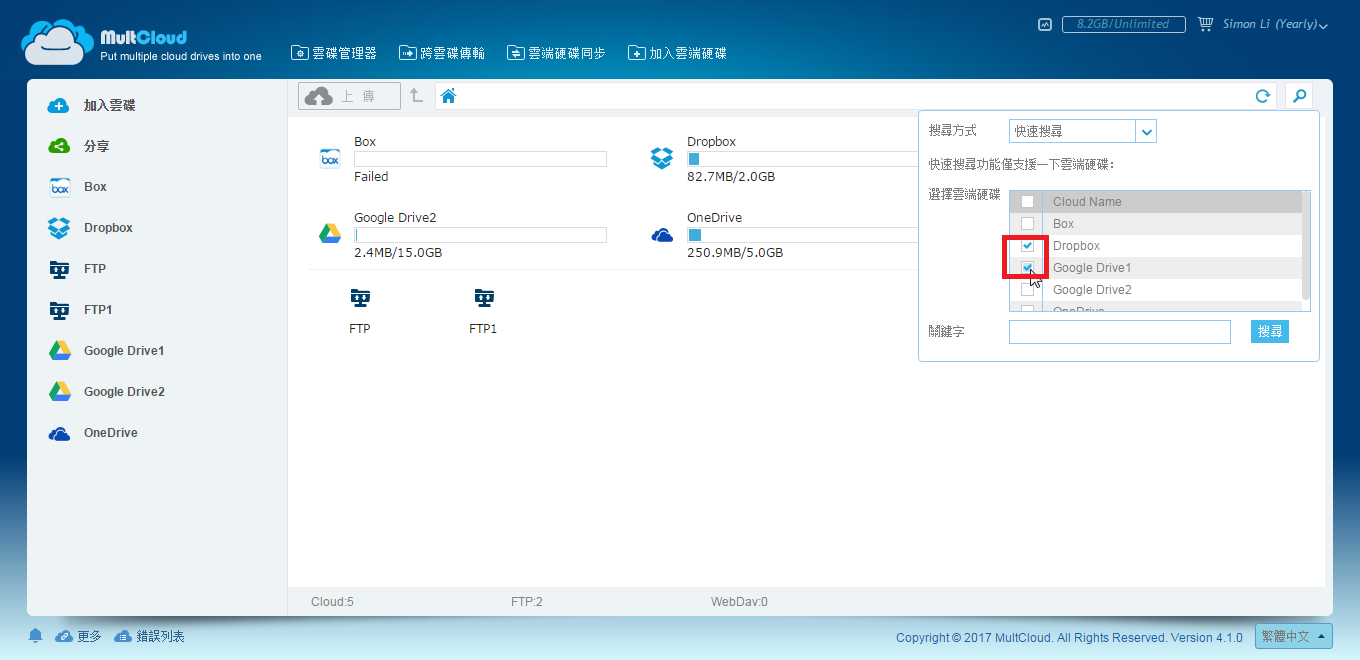This screenshot has width=1360, height=660.
Task: Expand the 搜尋方式 dropdown arrow
Action: pos(1146,131)
